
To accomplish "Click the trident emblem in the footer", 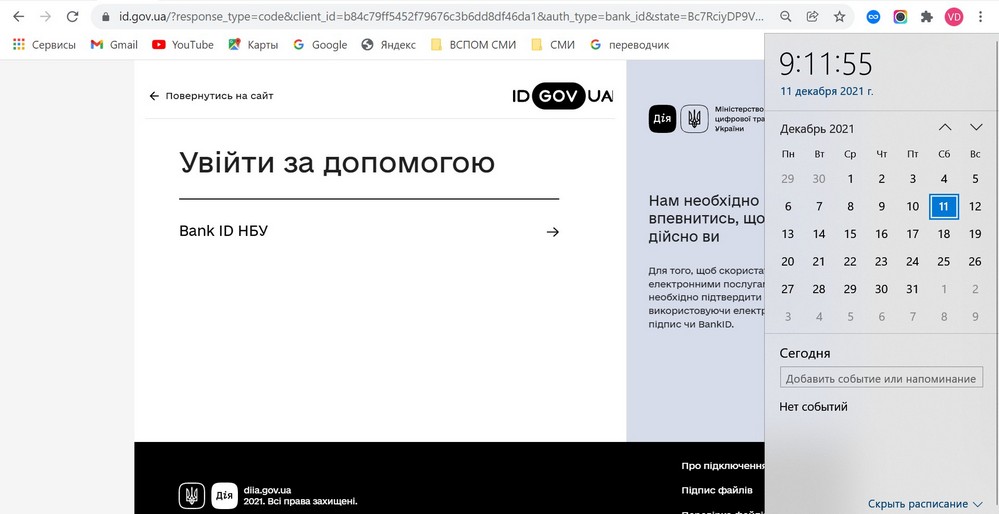I will click(192, 496).
